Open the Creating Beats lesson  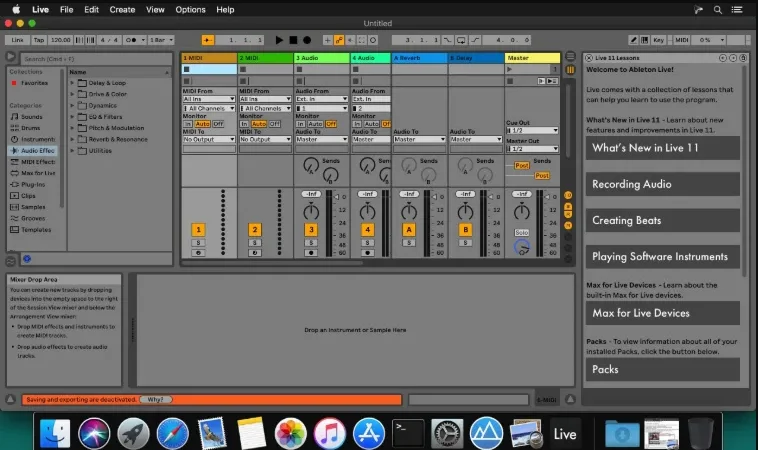663,220
